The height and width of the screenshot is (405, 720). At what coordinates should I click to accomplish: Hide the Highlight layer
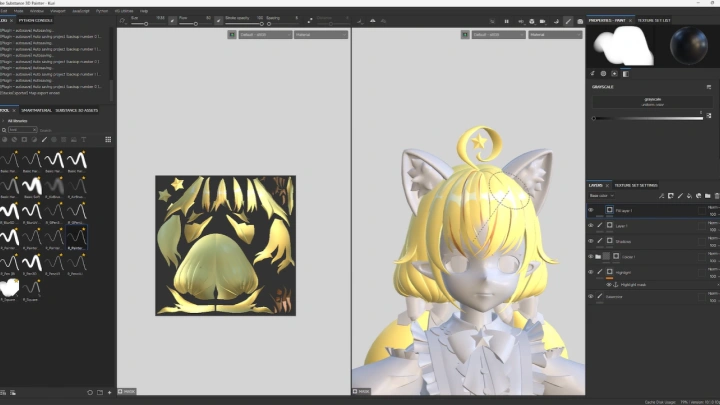click(591, 272)
